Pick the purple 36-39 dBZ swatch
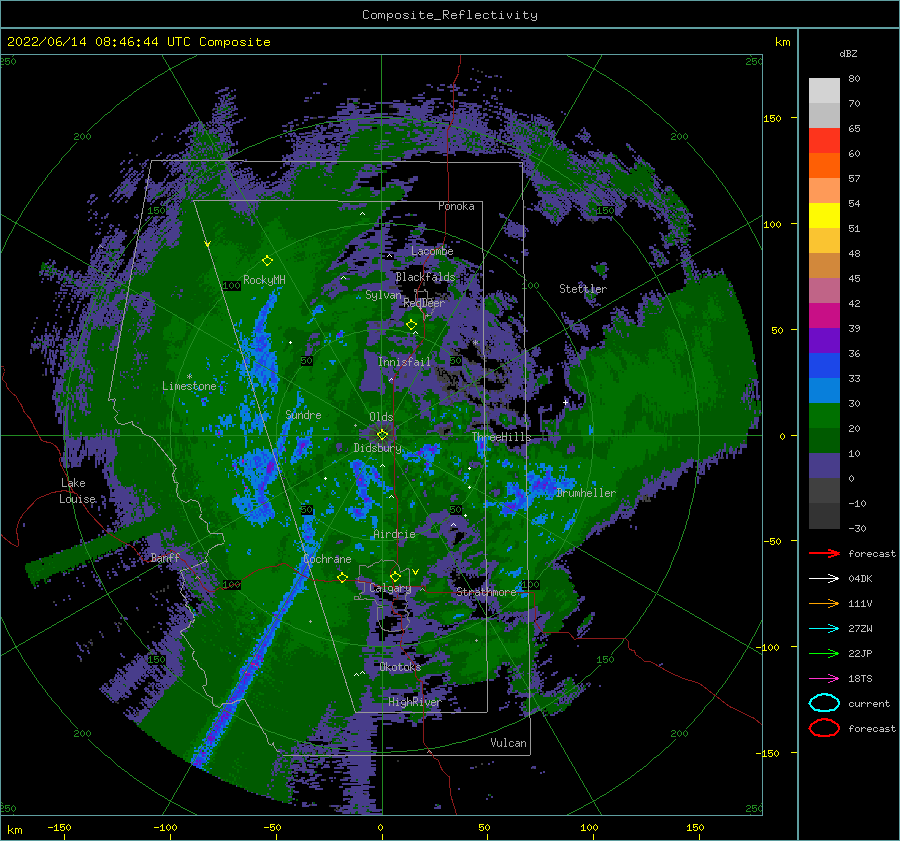The height and width of the screenshot is (841, 900). pos(824,340)
